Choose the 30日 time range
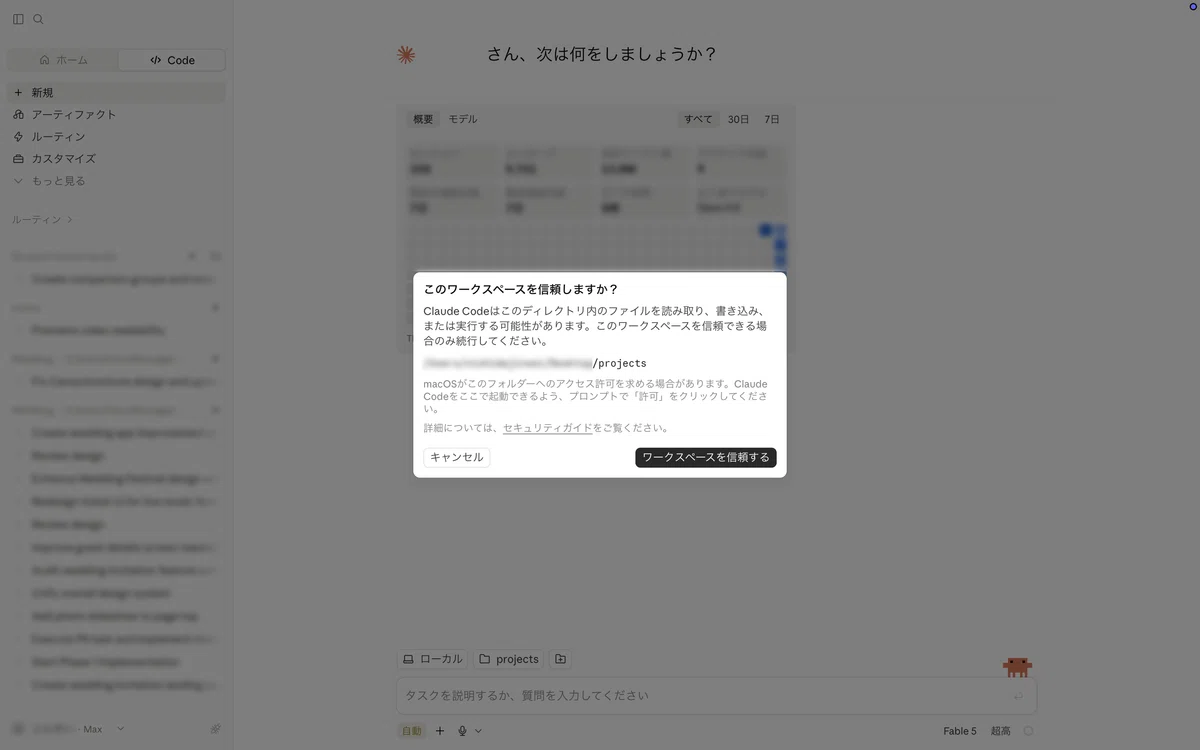 pos(738,119)
